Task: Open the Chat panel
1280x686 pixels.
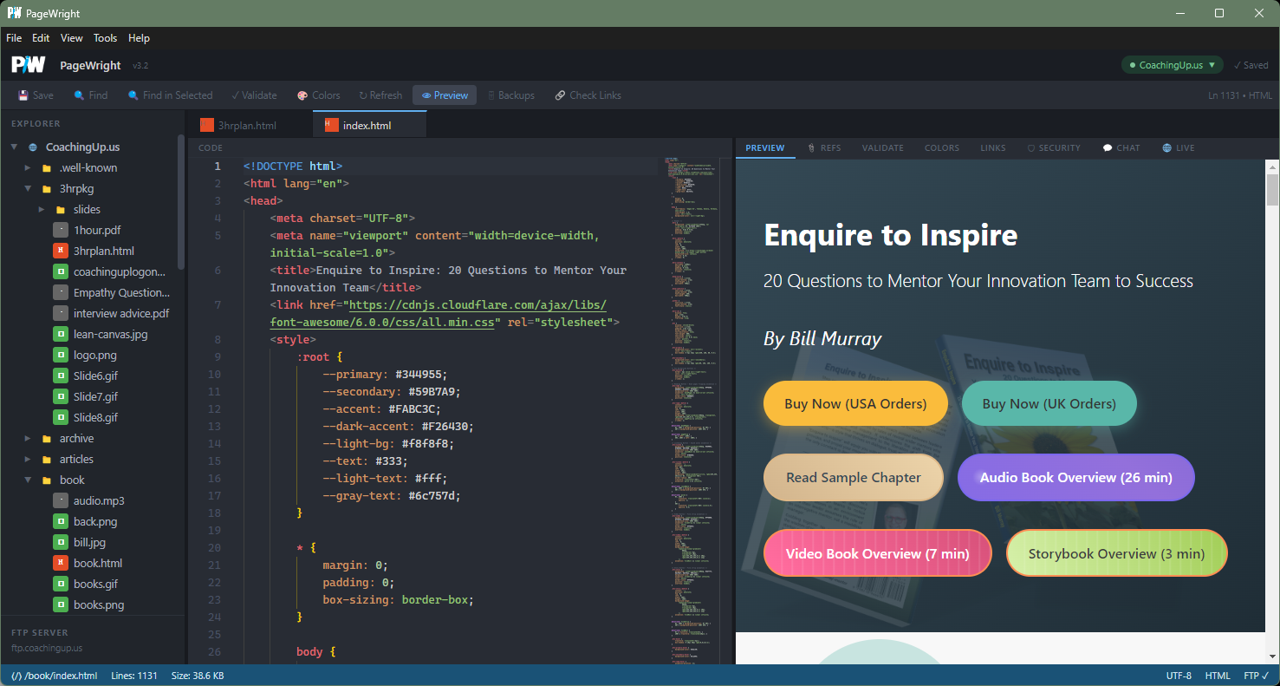Action: tap(1120, 147)
